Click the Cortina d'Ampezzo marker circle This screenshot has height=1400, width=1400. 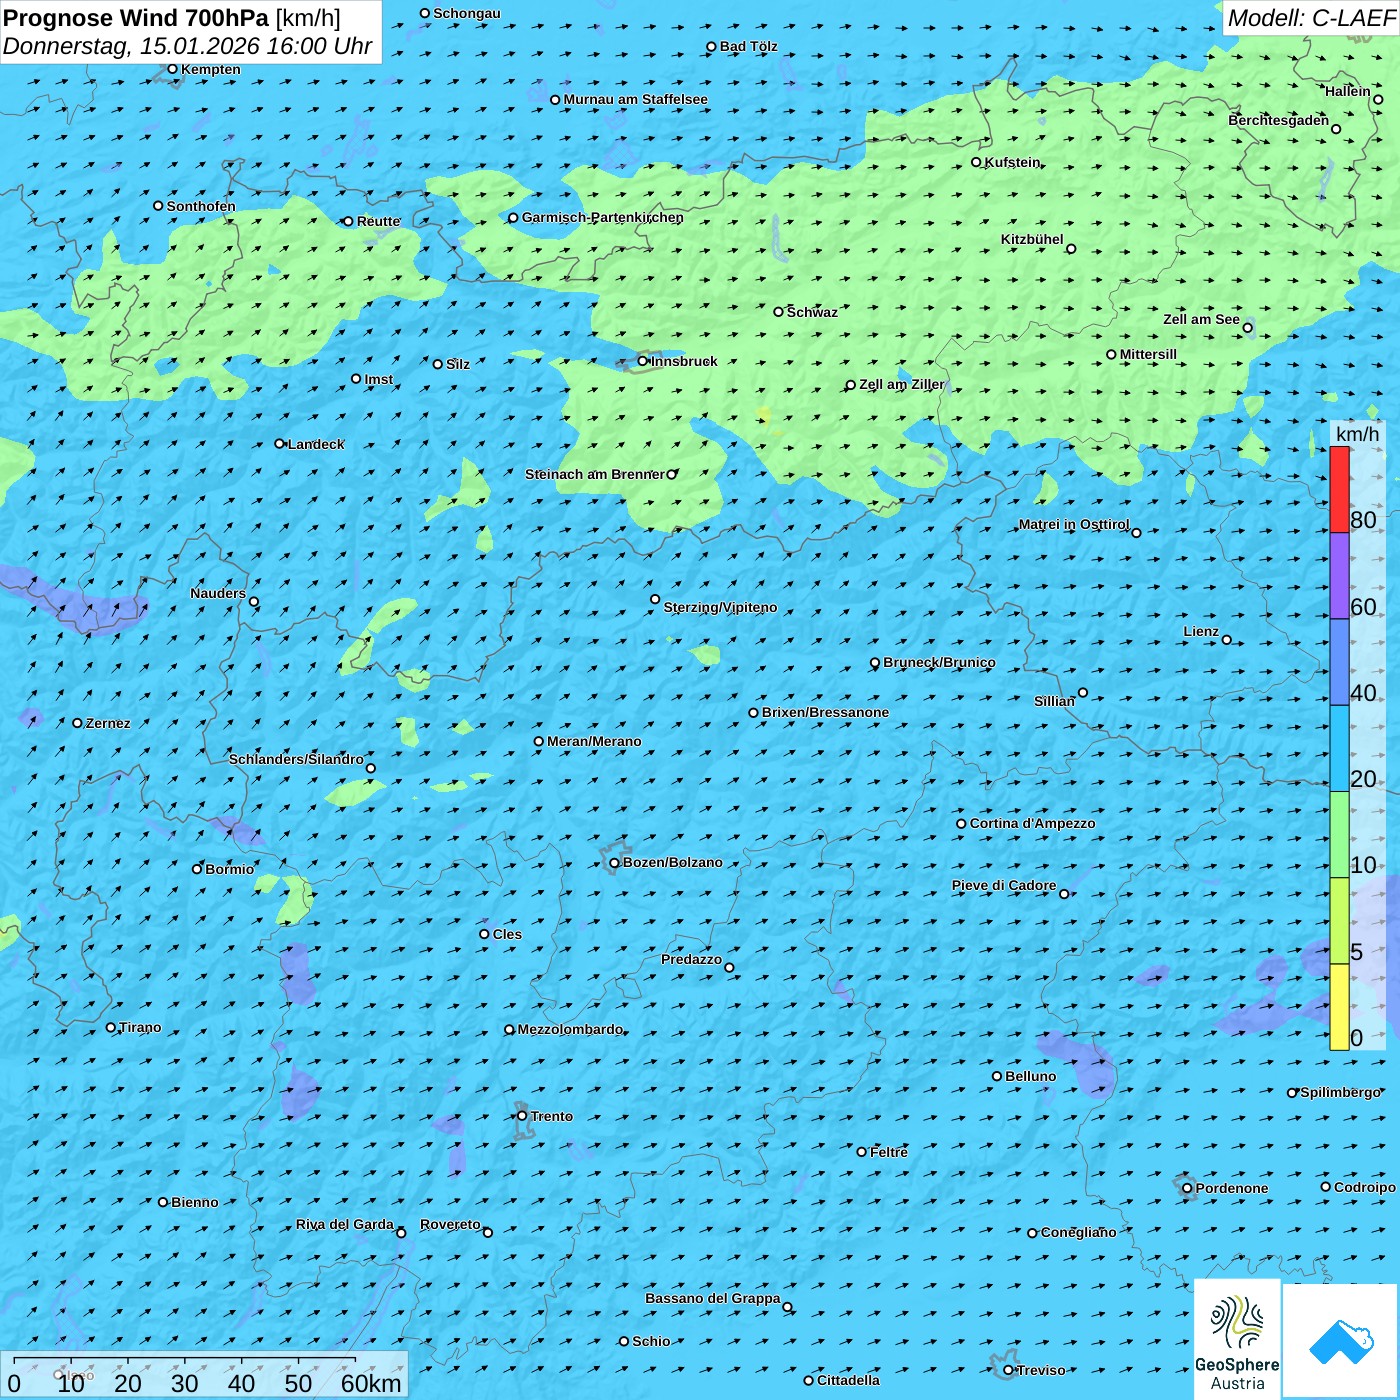pyautogui.click(x=961, y=824)
